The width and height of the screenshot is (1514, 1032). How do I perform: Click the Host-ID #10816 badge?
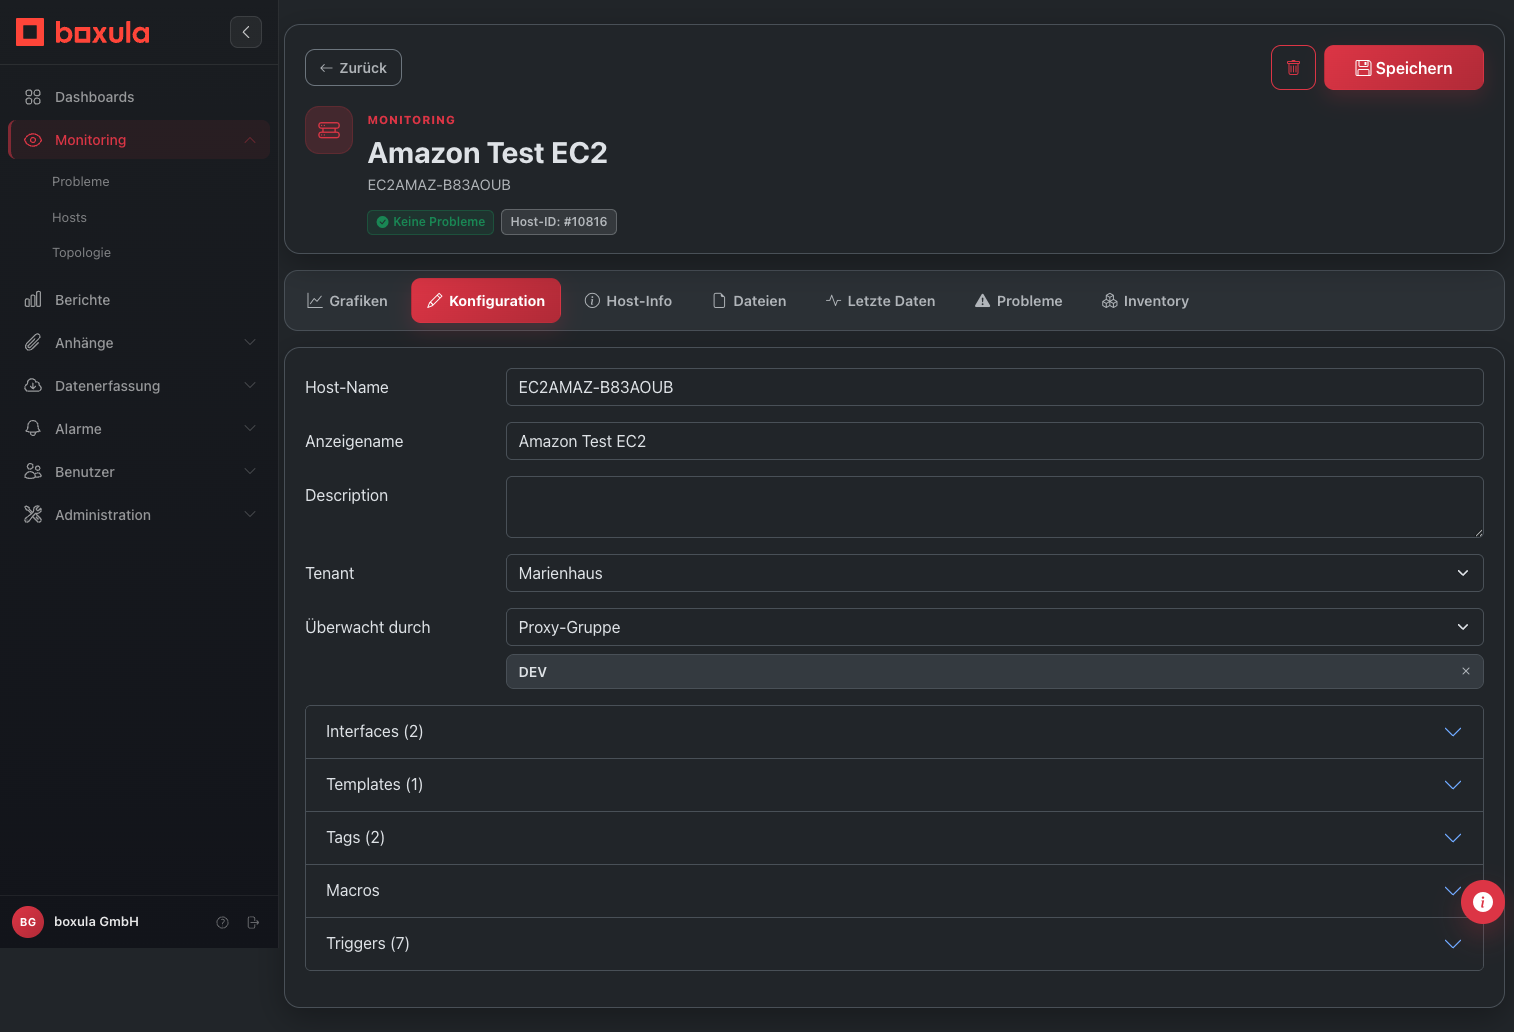coord(559,222)
